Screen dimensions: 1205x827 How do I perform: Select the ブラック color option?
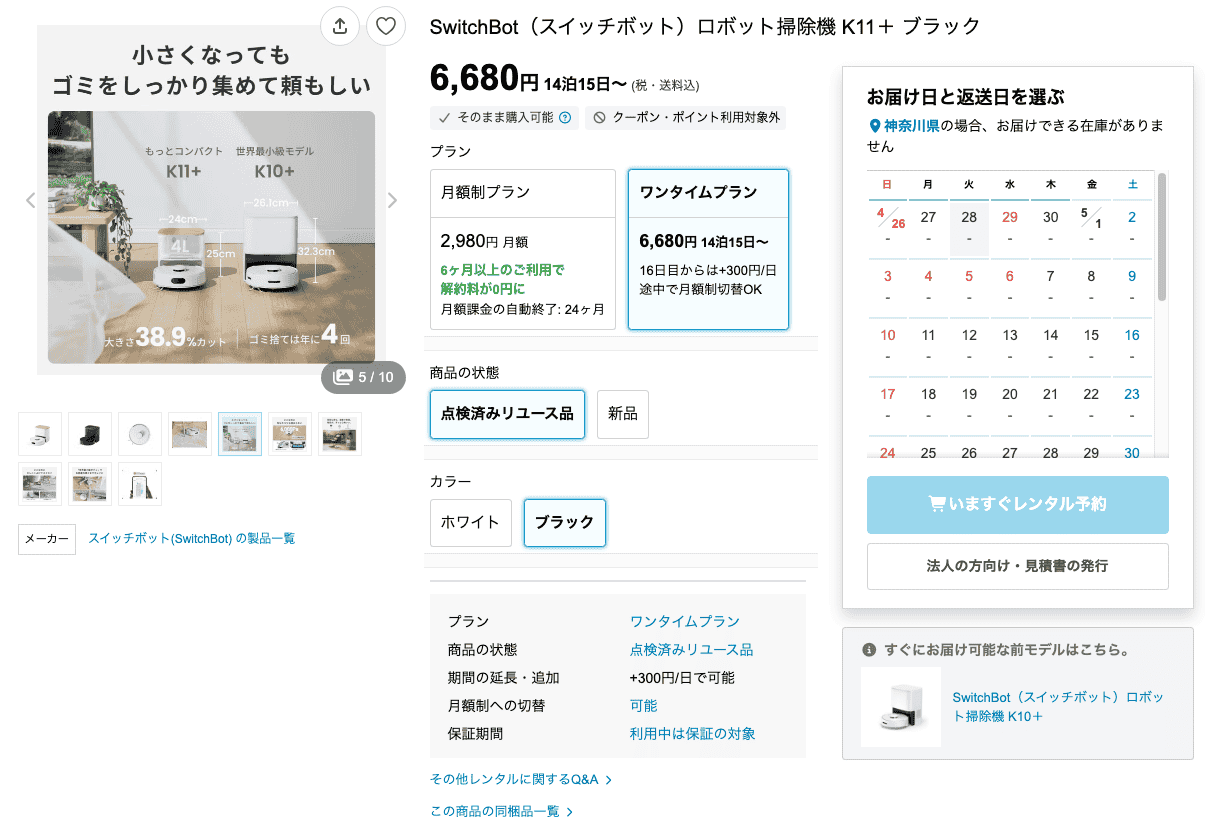[x=564, y=522]
